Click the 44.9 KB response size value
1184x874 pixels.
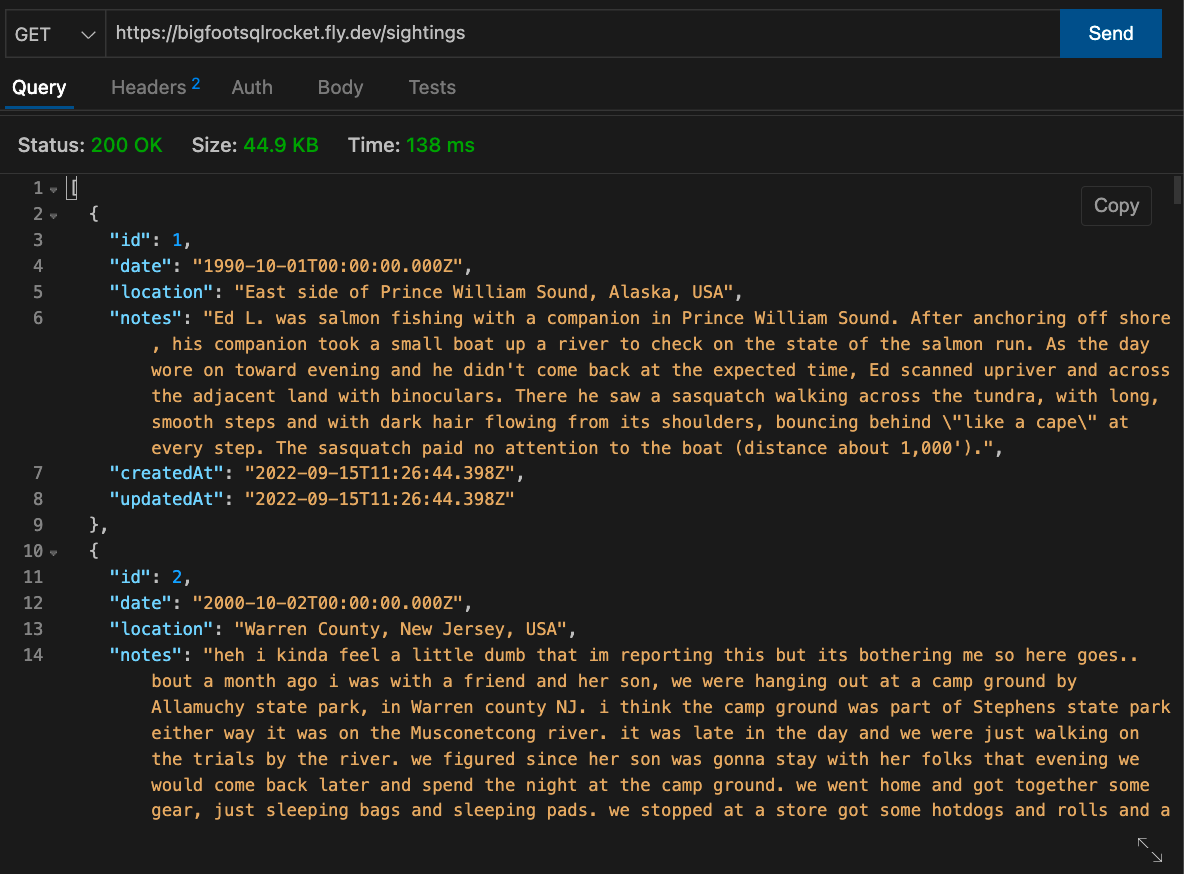280,146
